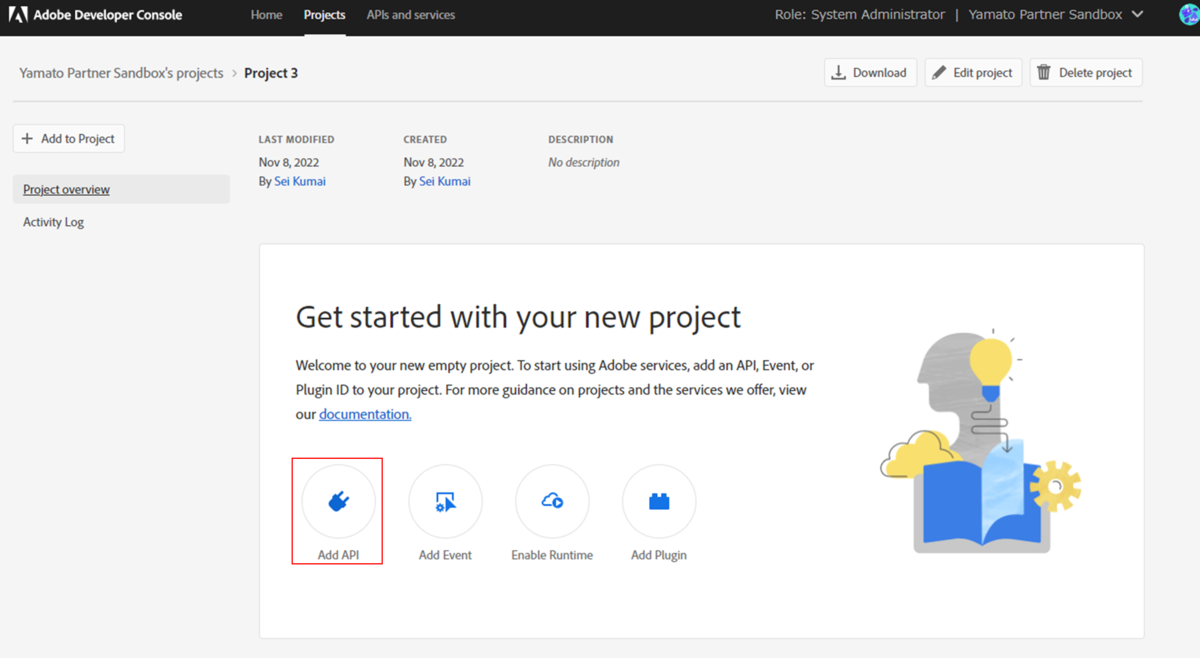Click the Add Event icon
The image size is (1200, 658).
(x=445, y=502)
